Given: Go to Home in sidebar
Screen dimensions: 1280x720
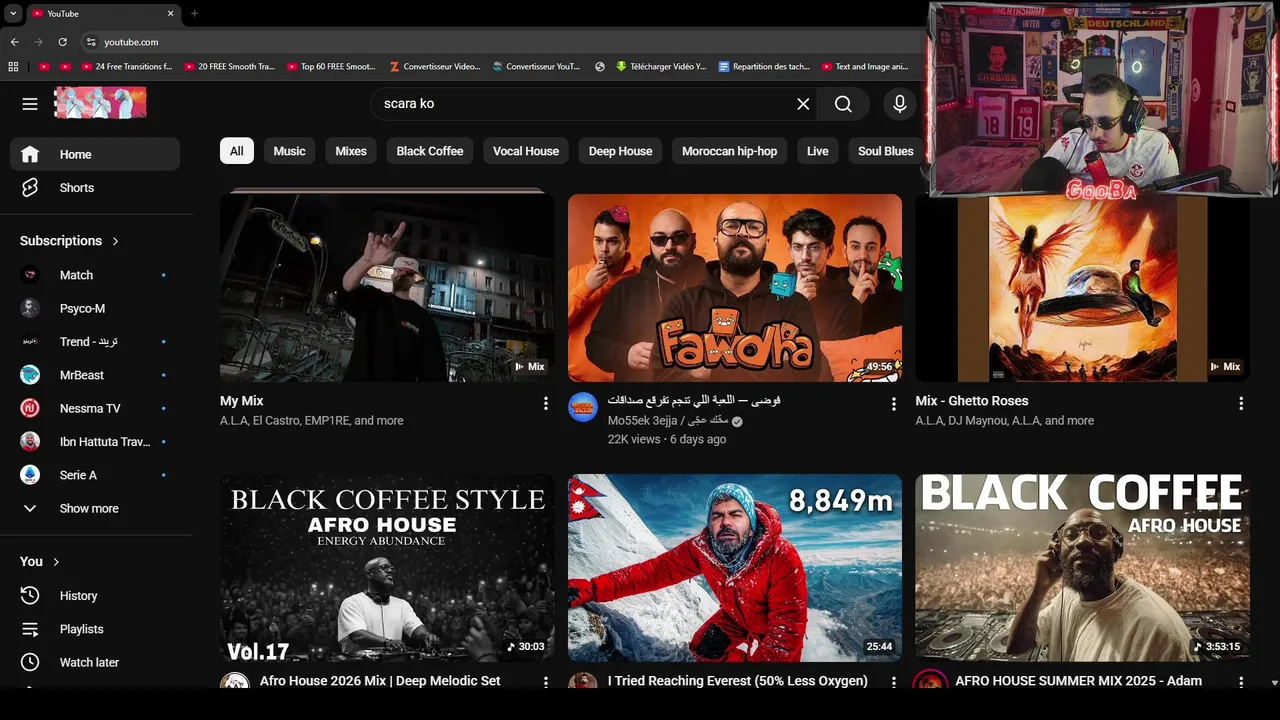Looking at the screenshot, I should coord(95,154).
